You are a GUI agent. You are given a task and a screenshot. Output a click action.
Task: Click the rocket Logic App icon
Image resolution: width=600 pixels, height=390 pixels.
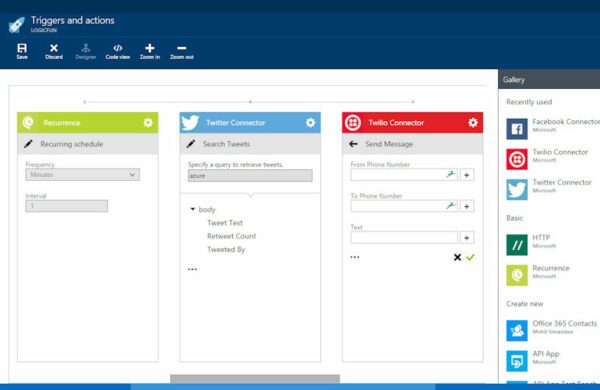17,24
